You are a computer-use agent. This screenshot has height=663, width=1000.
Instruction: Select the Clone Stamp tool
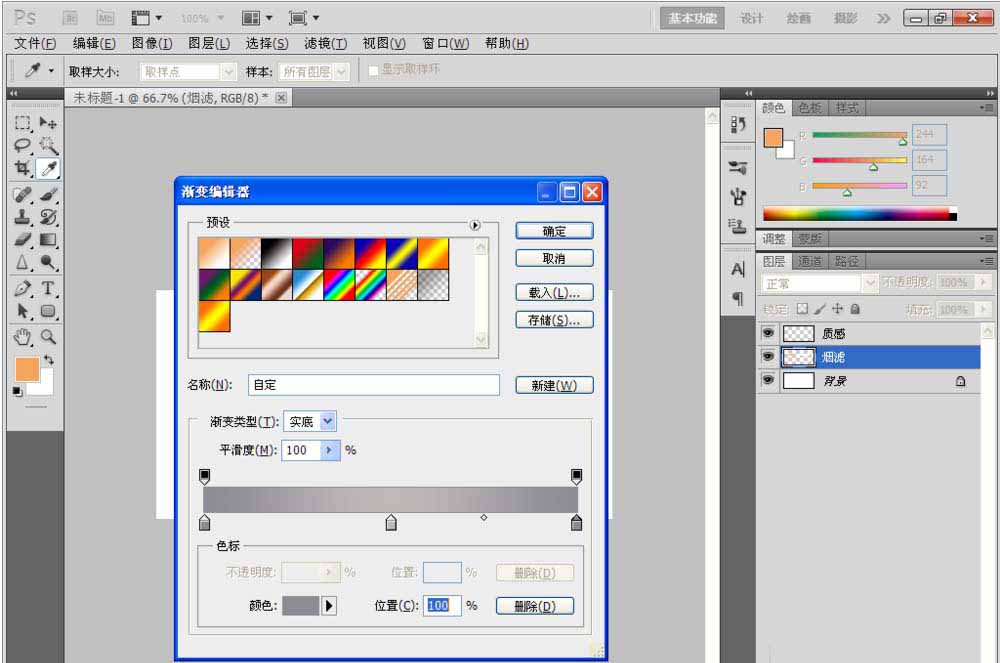[x=22, y=217]
